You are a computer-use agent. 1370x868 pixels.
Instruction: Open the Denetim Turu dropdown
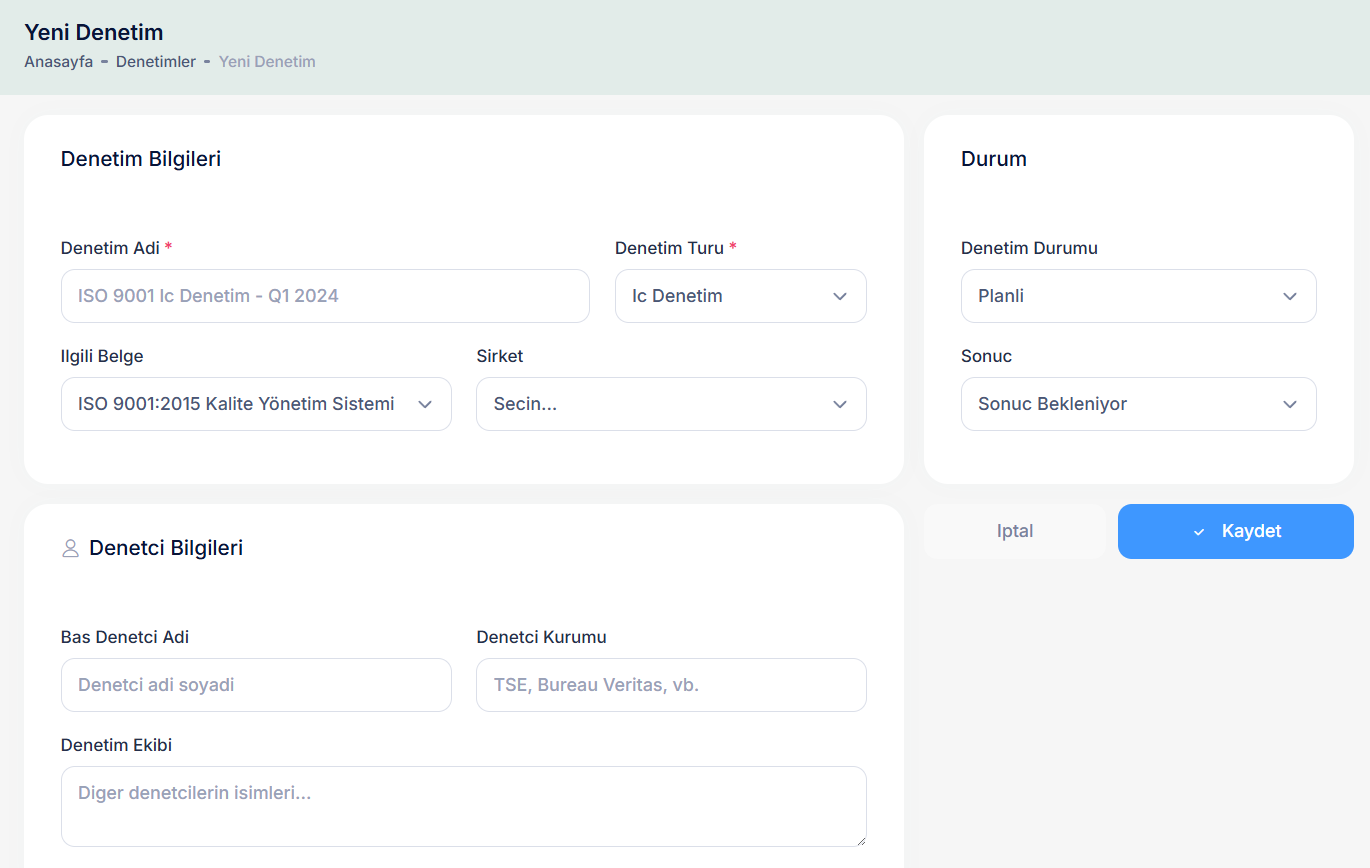click(740, 296)
